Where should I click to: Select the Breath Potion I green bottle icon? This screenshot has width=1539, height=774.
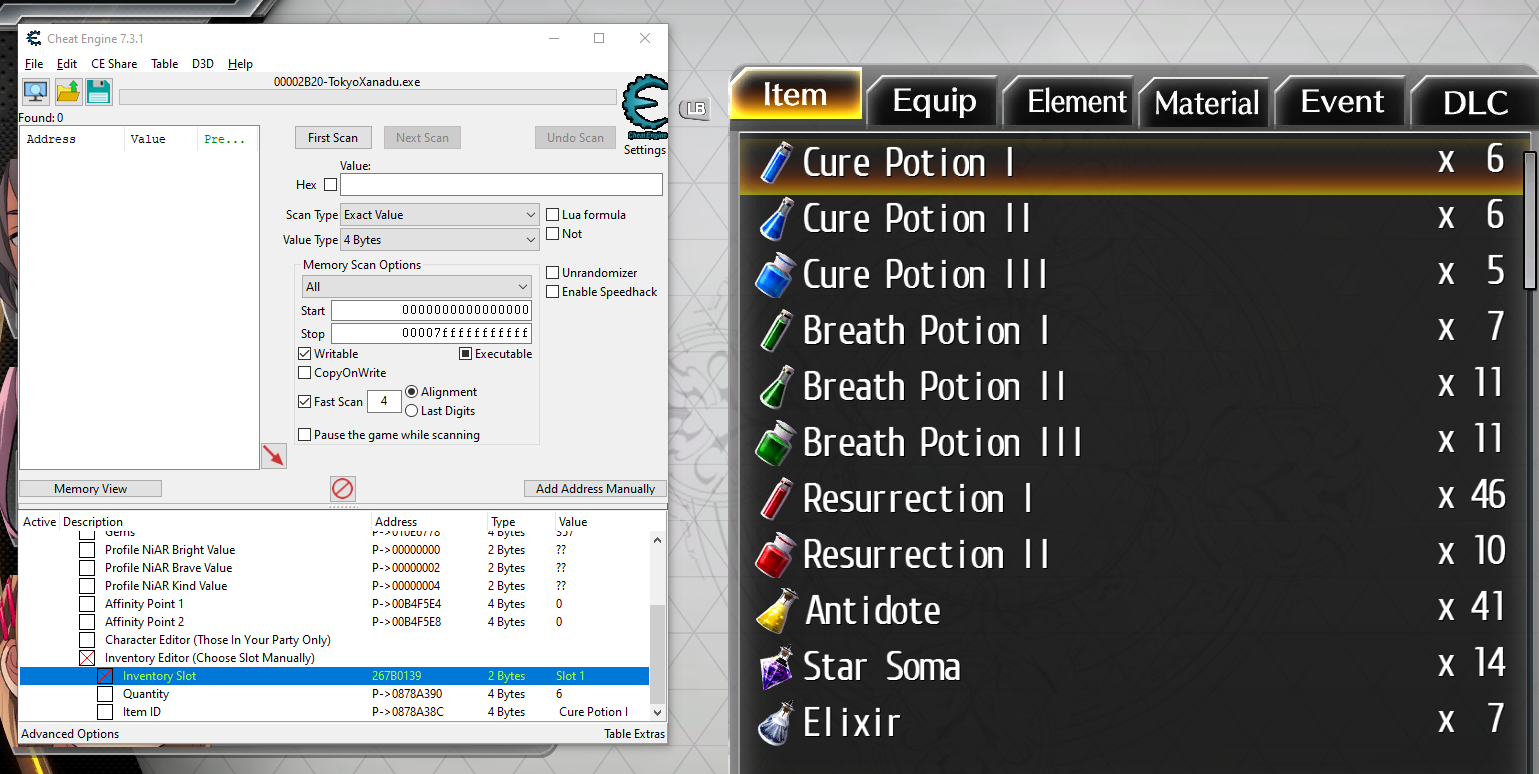point(775,330)
